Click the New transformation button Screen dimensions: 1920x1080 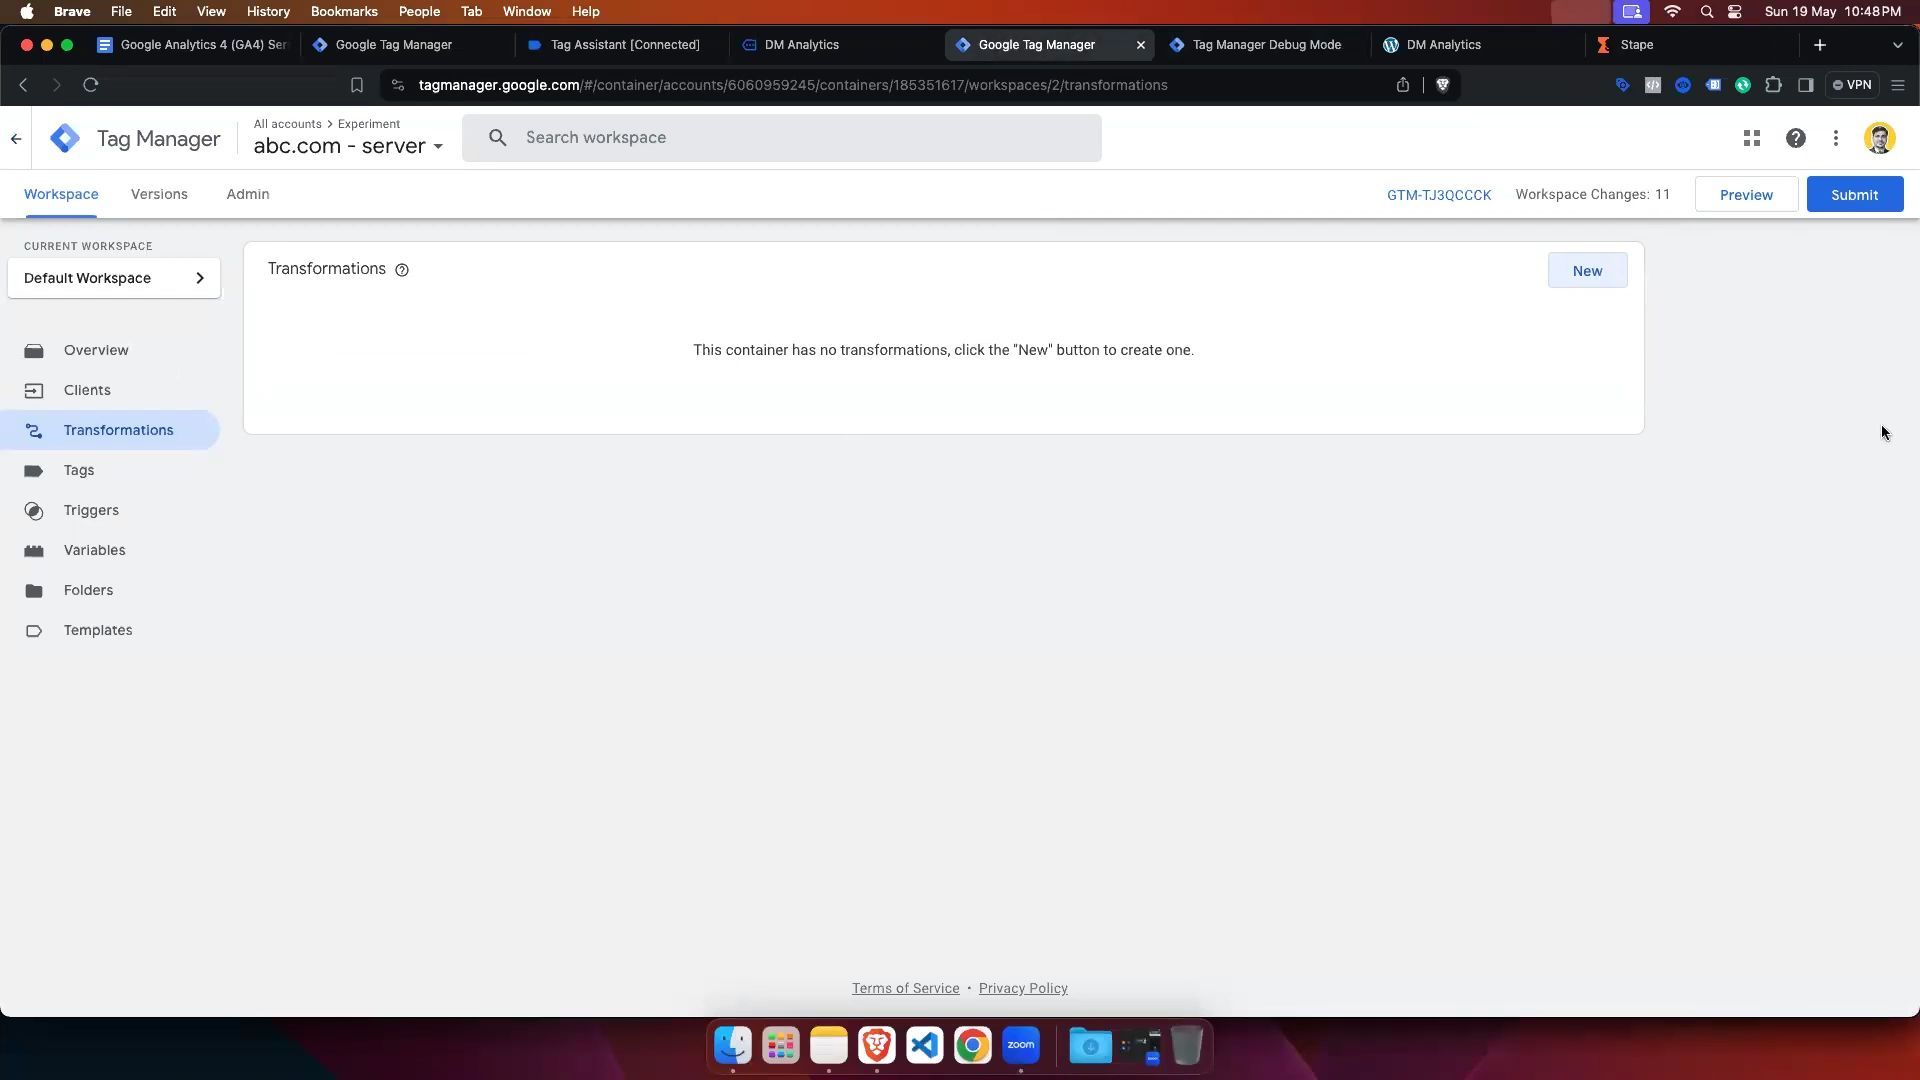coord(1587,271)
